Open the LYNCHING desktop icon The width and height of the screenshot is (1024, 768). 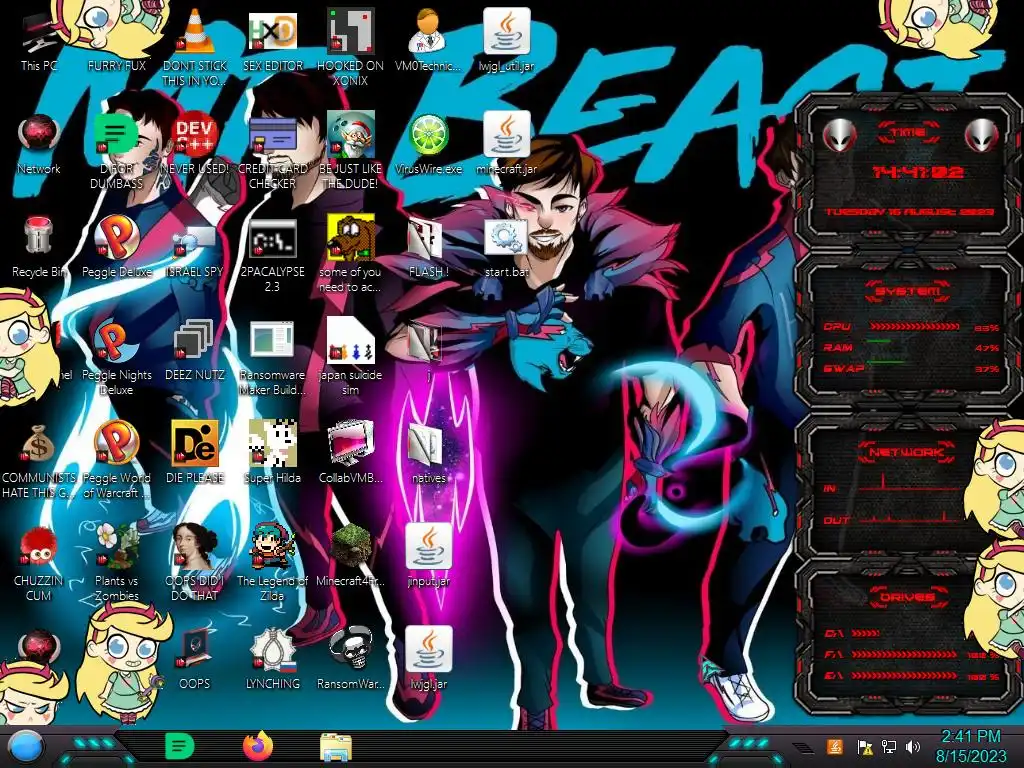272,650
